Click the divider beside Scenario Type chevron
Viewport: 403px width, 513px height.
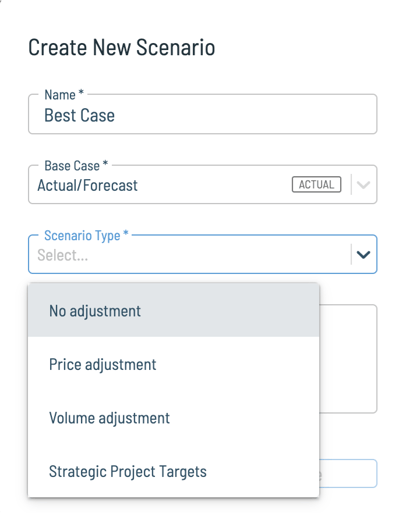(x=351, y=254)
